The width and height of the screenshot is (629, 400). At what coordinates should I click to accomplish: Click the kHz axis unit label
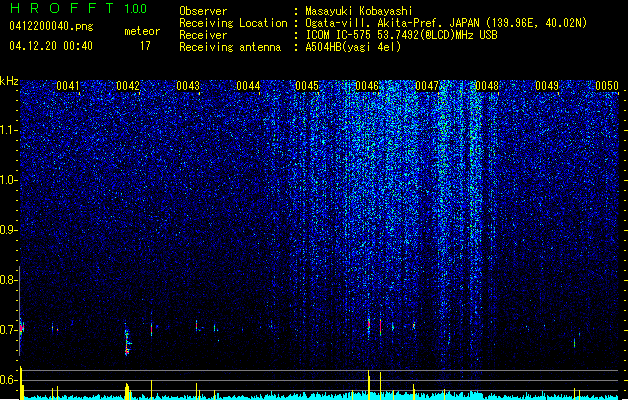click(9, 81)
